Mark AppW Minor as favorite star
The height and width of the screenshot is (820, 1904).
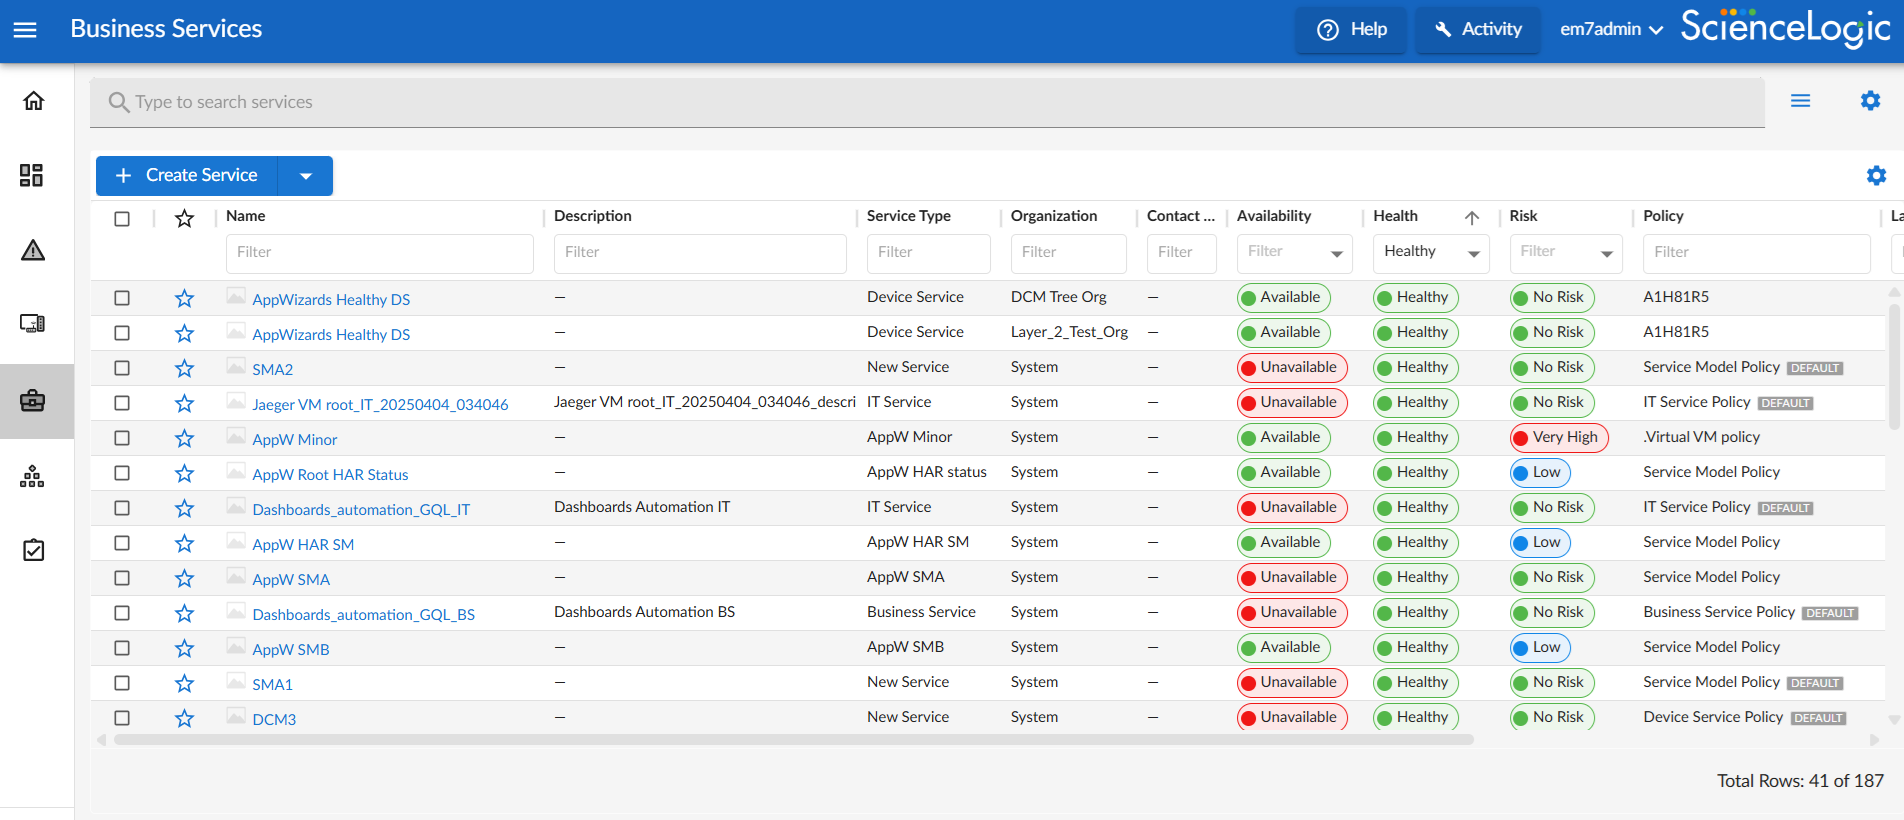click(x=184, y=439)
